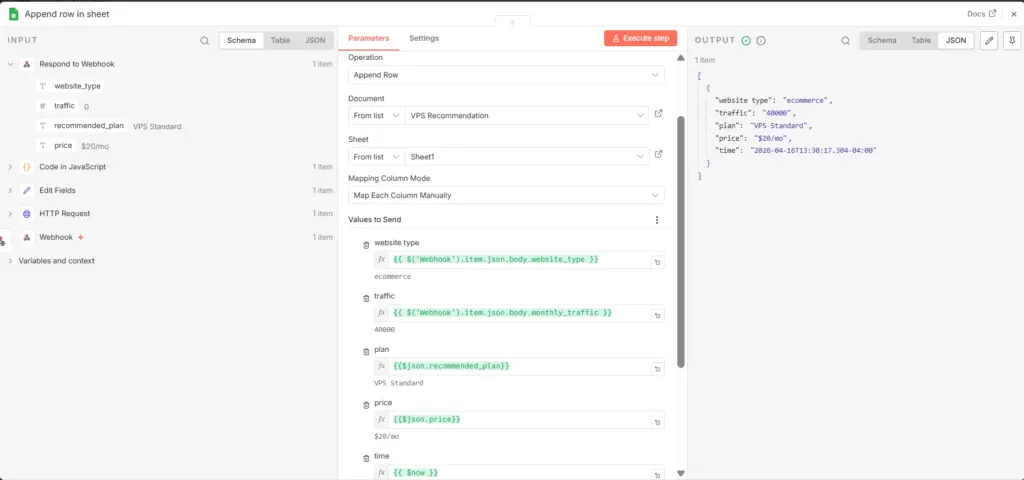Open Values to Send three-dot menu
The image size is (1024, 480).
[657, 220]
